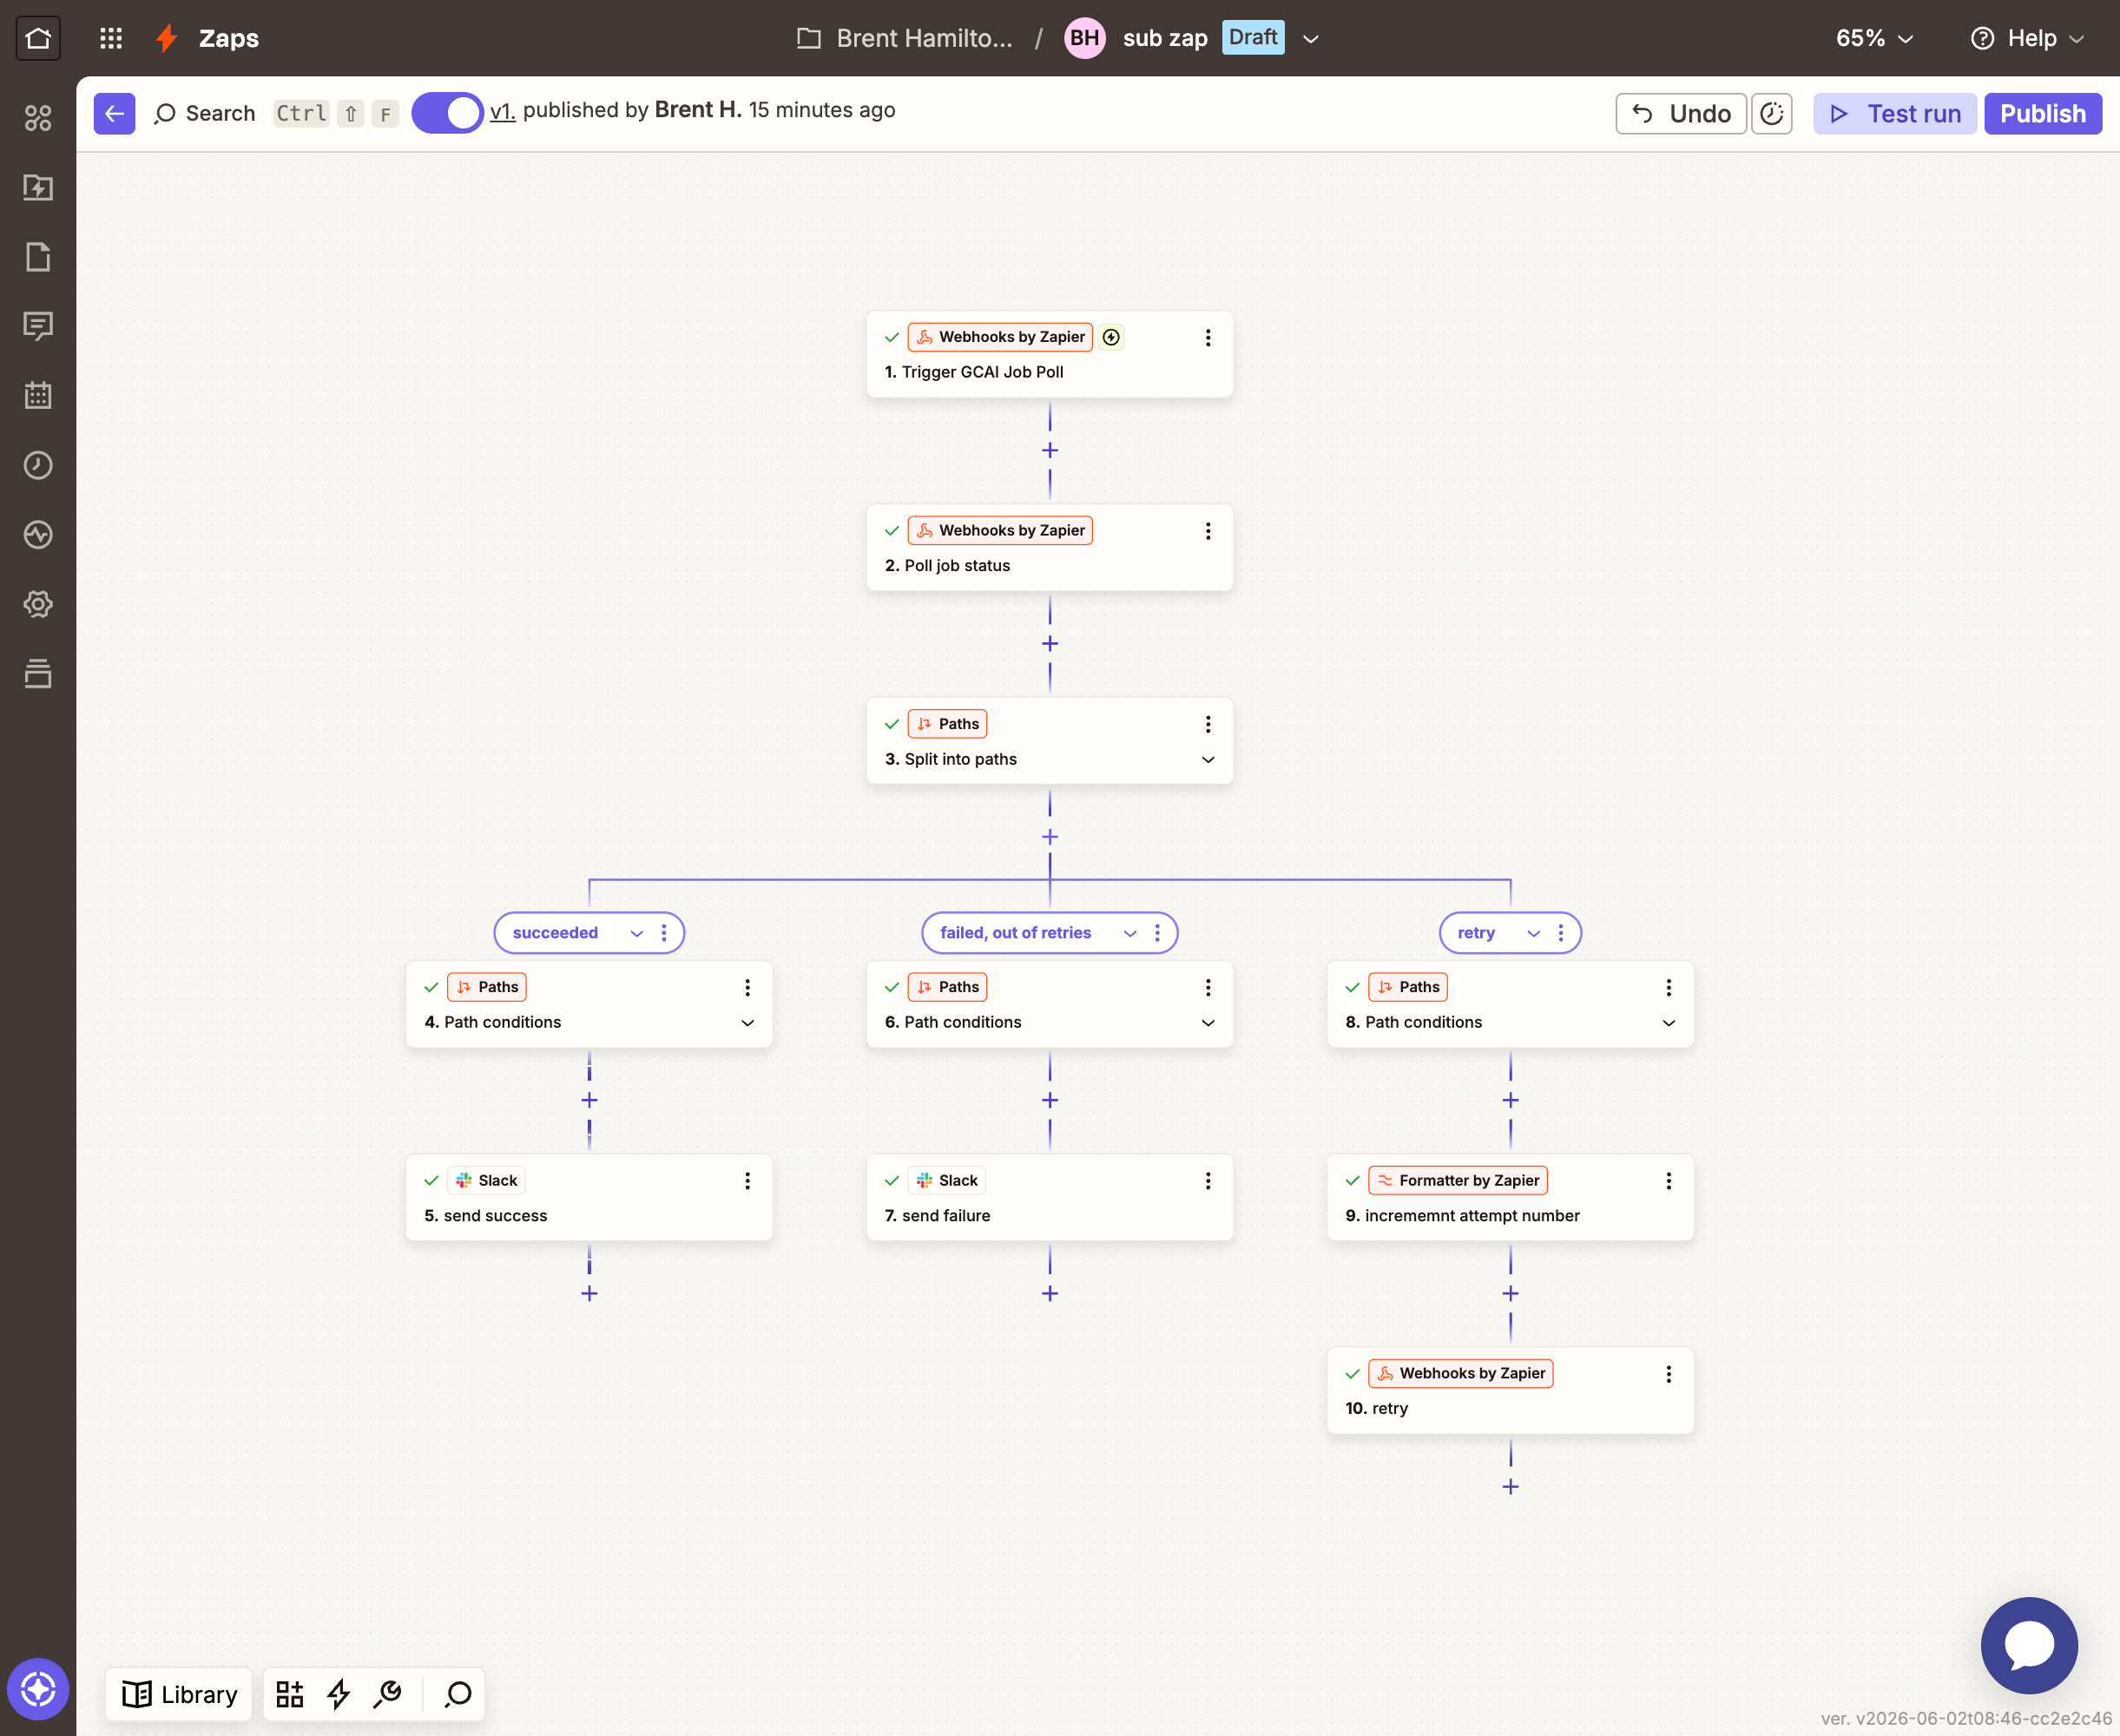Toggle the Zap on/off switch
The width and height of the screenshot is (2120, 1736).
[447, 113]
